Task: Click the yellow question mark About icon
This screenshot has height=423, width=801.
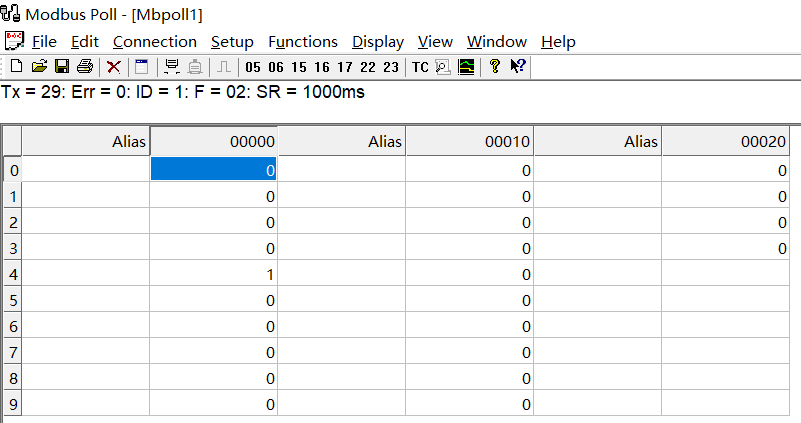Action: [x=494, y=67]
